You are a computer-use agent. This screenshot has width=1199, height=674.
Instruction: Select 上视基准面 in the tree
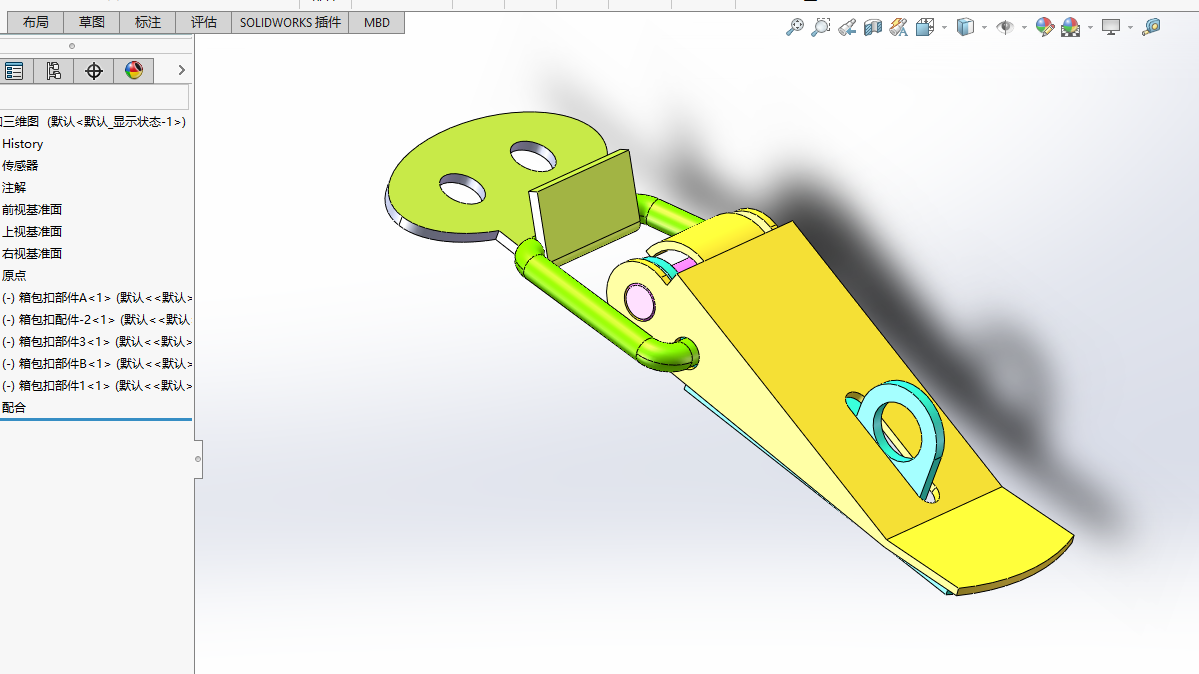tap(32, 232)
